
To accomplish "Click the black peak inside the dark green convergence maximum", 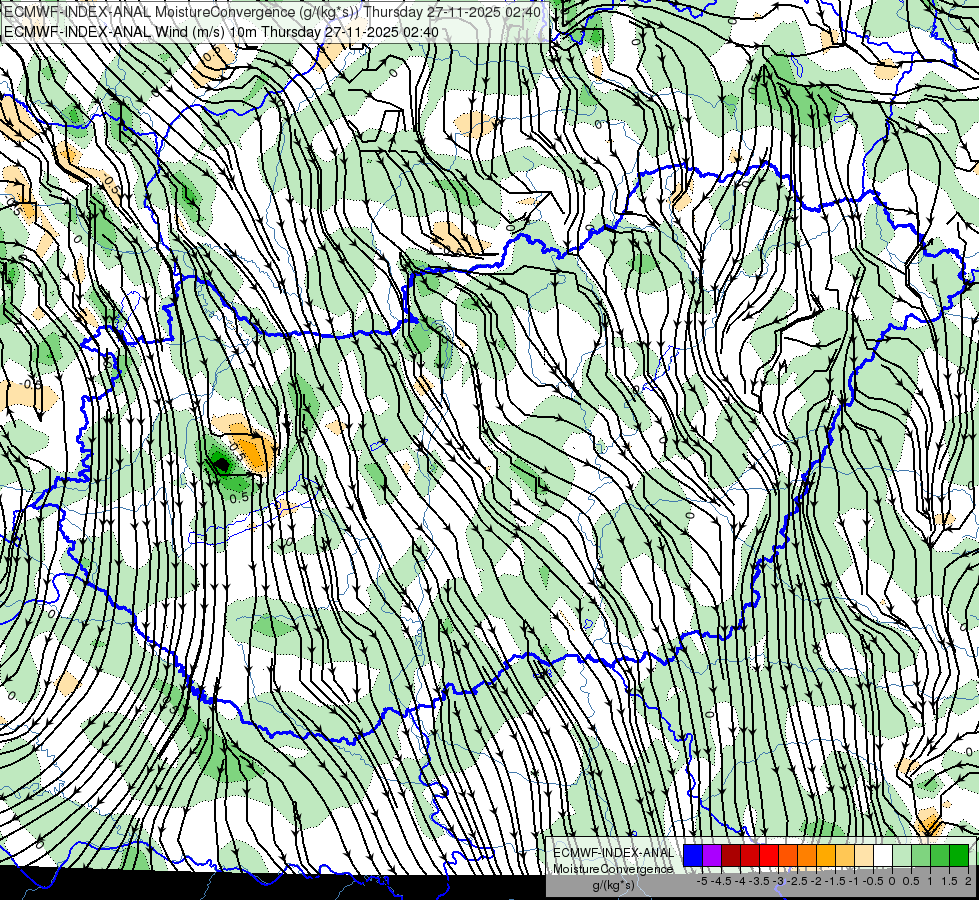I will [x=222, y=463].
